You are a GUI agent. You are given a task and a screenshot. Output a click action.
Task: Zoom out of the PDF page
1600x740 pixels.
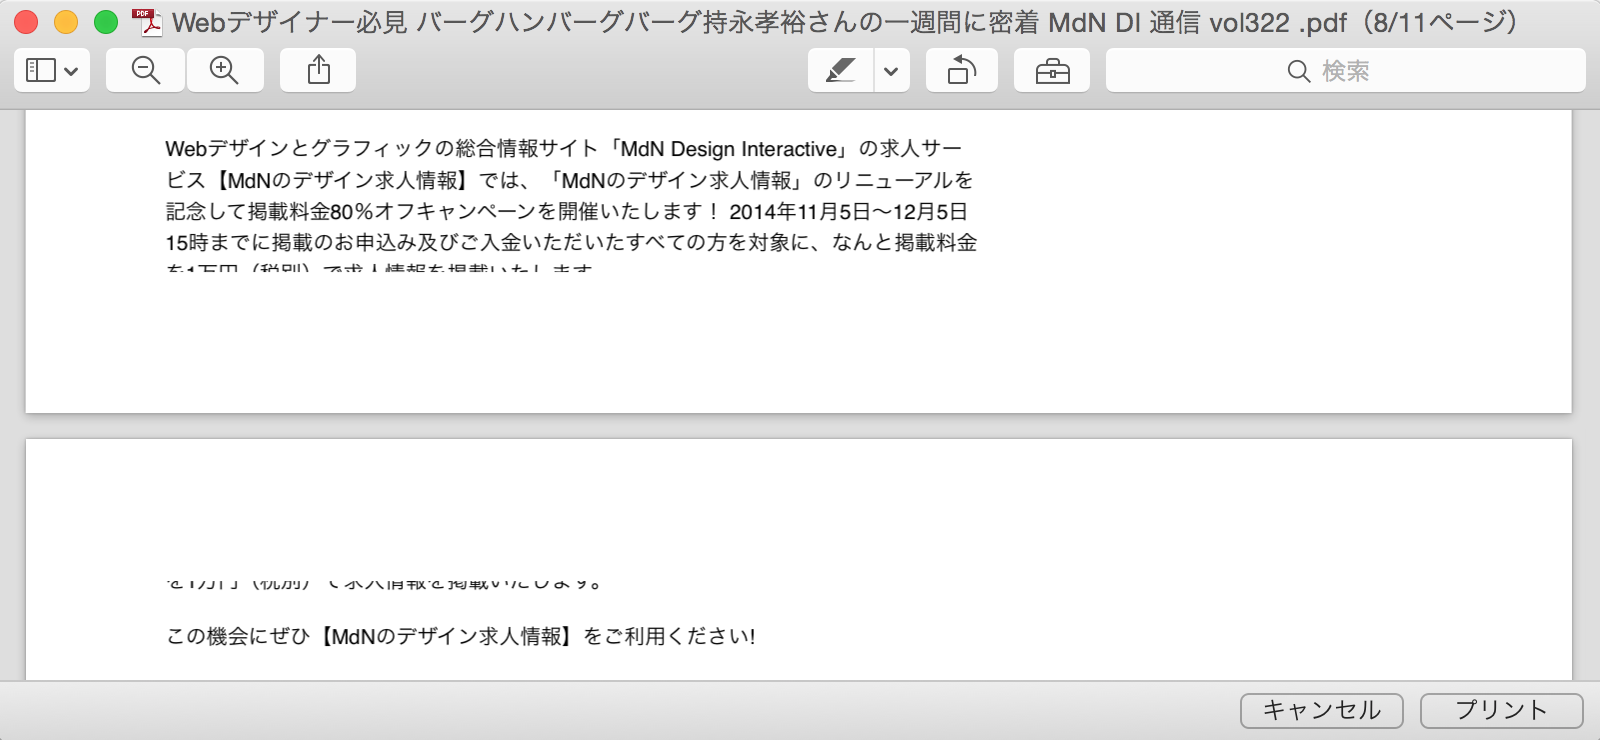(x=146, y=71)
